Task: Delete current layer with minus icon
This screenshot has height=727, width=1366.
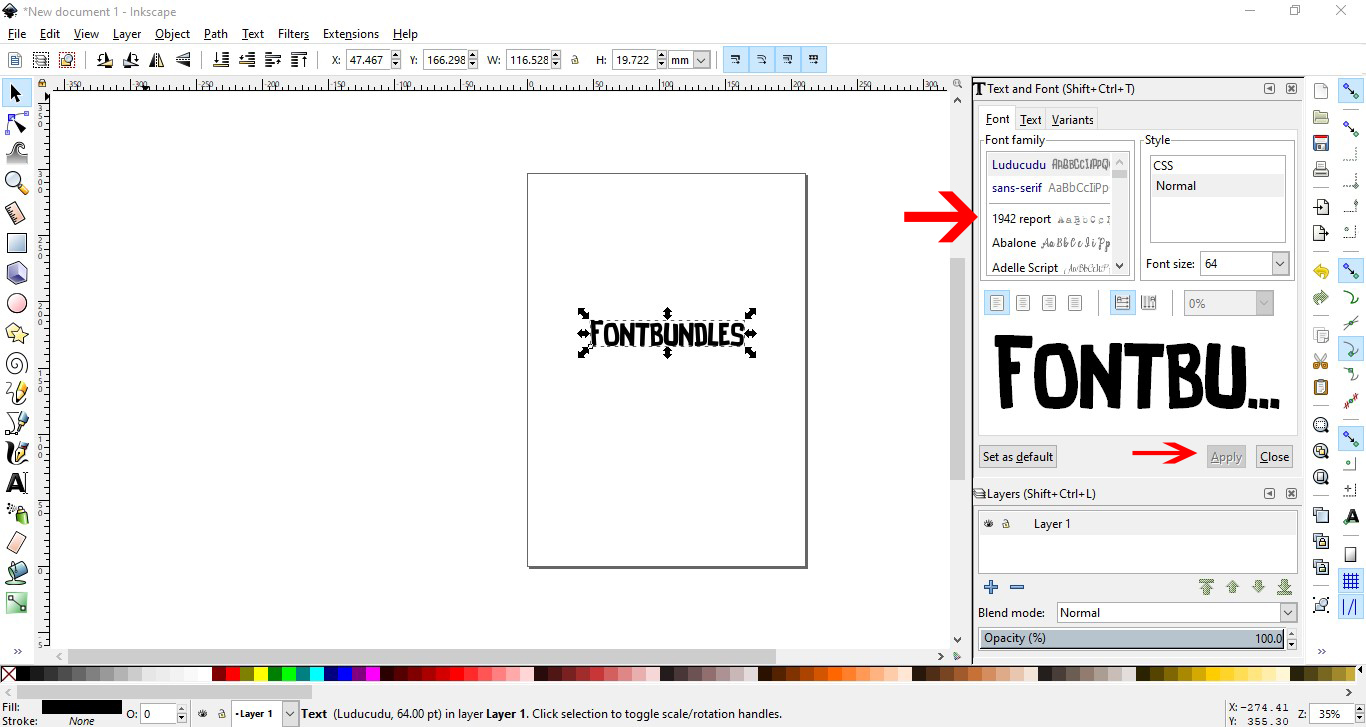Action: [x=1017, y=587]
